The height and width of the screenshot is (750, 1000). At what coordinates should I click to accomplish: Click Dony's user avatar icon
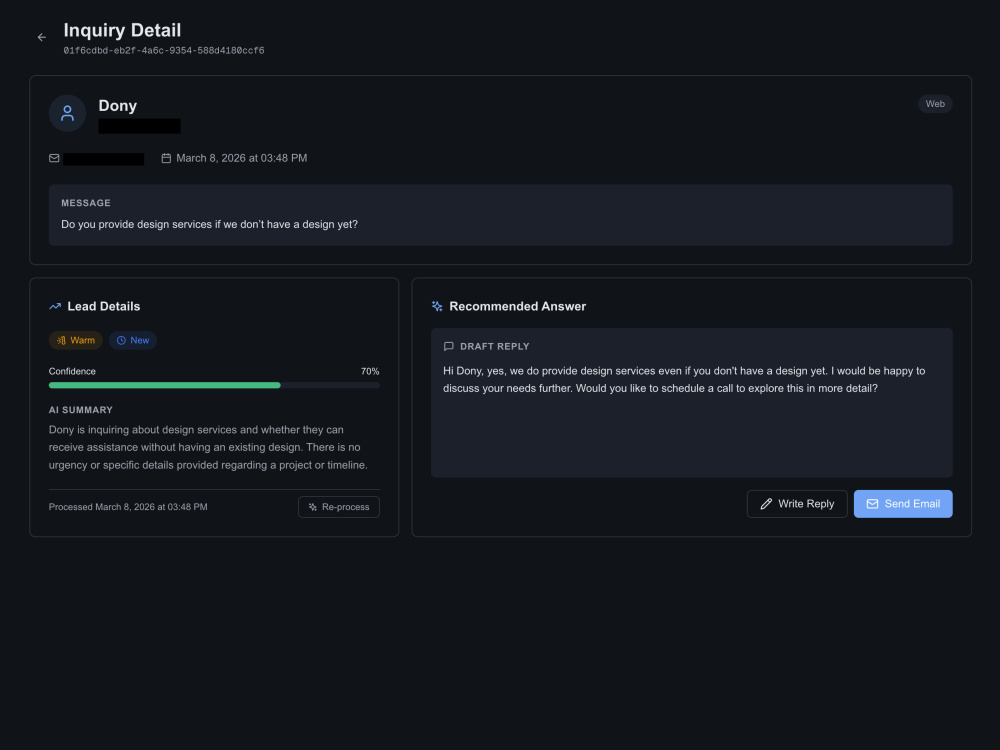[x=68, y=114]
